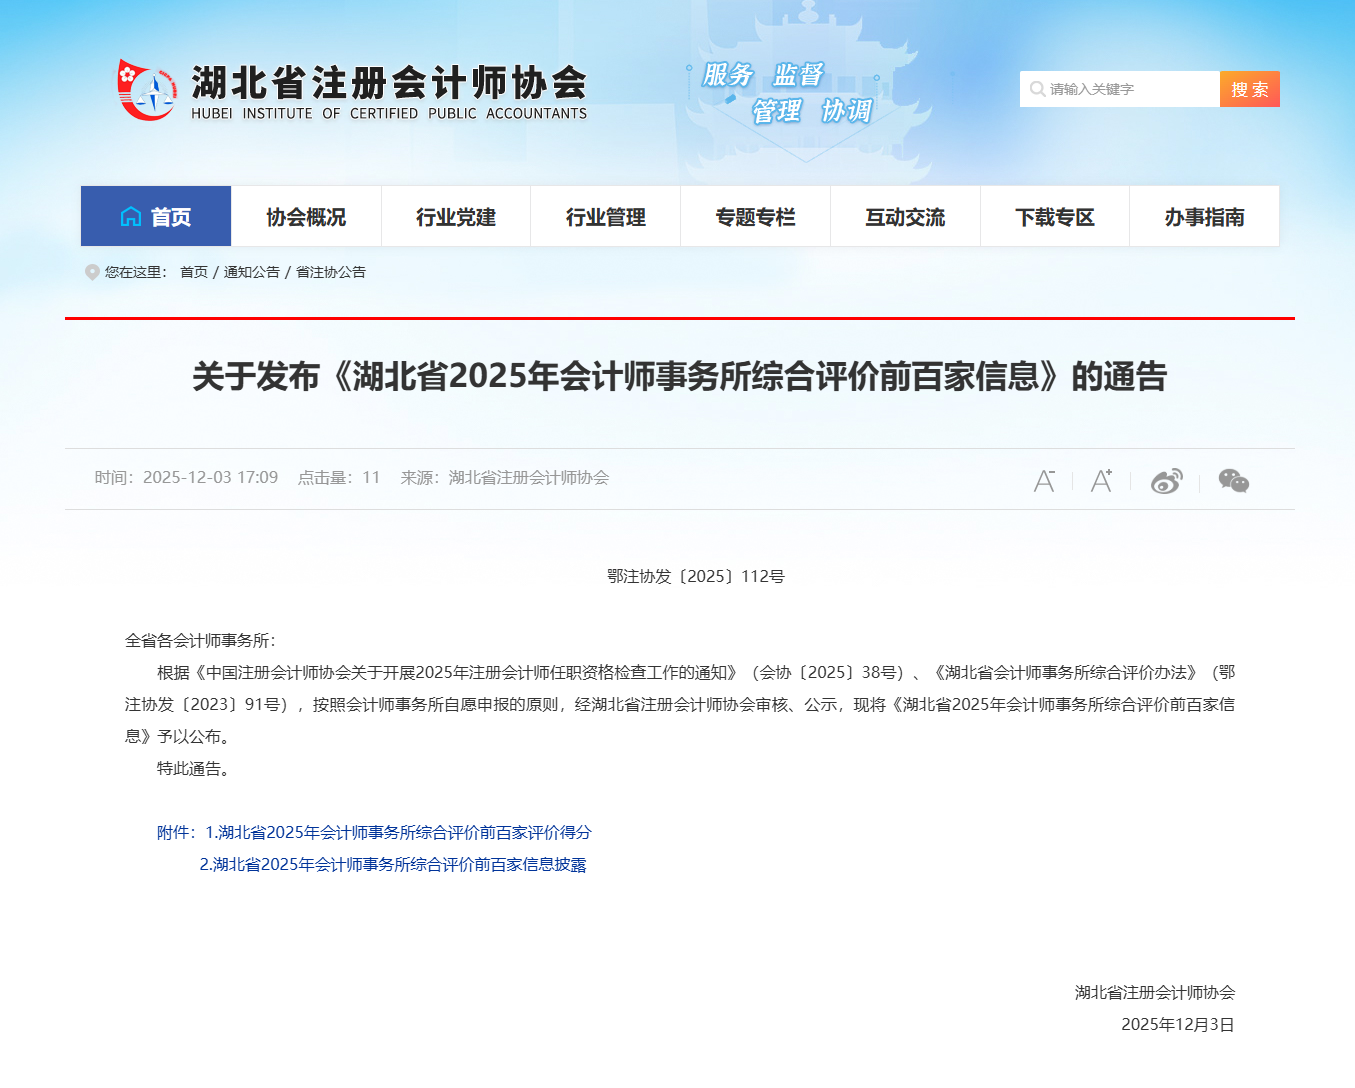Open the 协会概况 menu
The width and height of the screenshot is (1355, 1088).
pos(305,216)
